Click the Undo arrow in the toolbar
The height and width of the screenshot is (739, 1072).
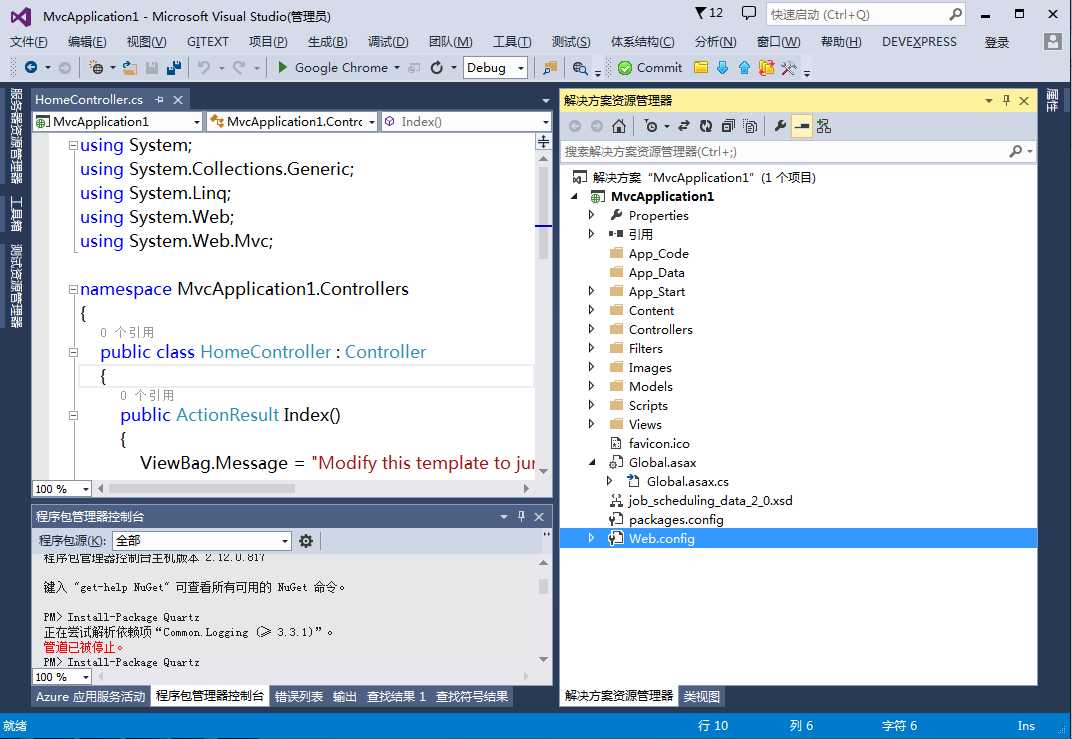coord(204,68)
